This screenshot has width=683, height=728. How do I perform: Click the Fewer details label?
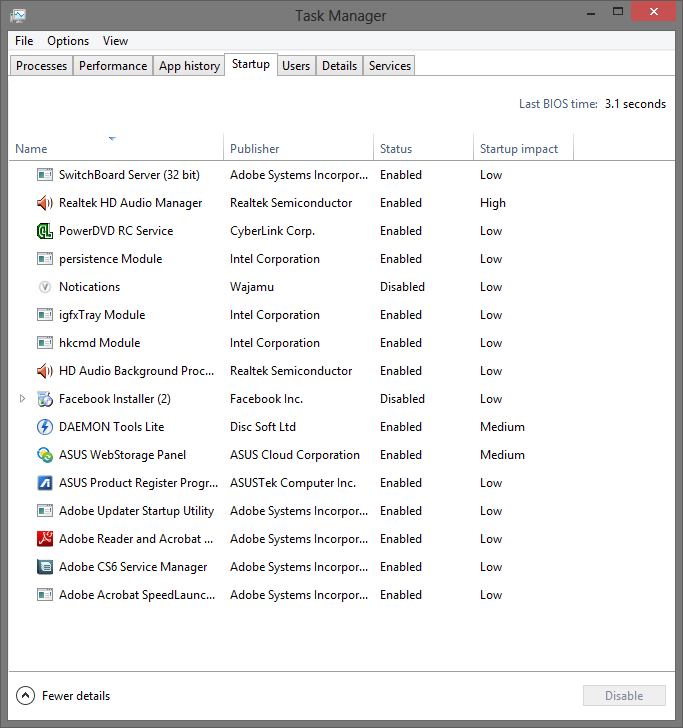coord(76,696)
